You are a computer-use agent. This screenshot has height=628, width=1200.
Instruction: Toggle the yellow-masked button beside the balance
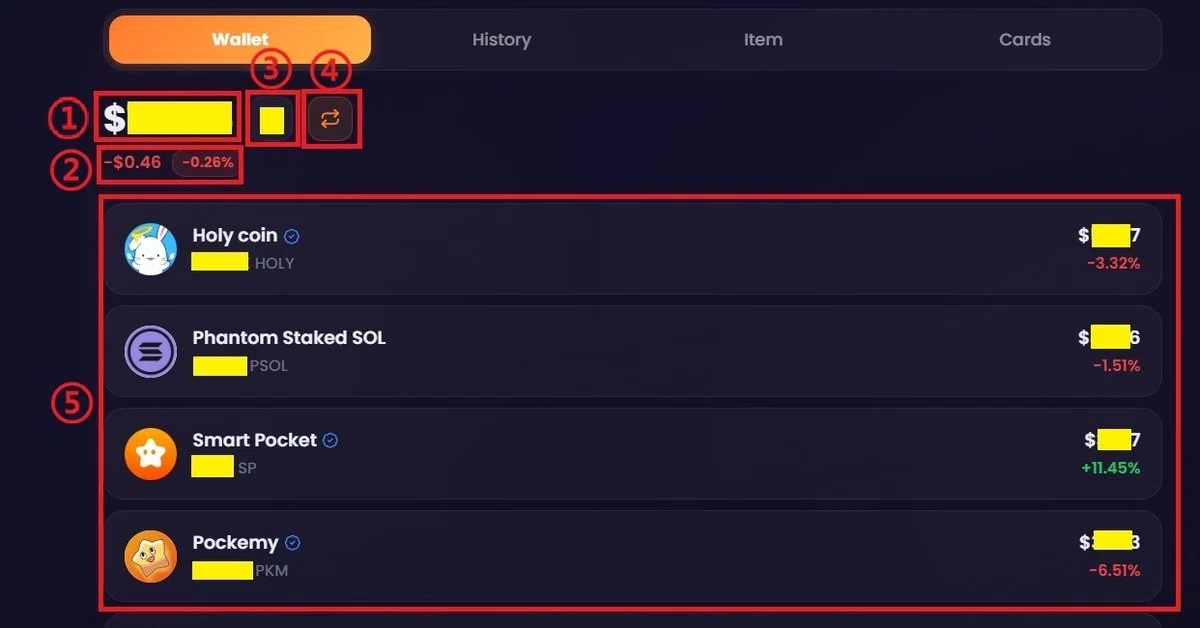[x=272, y=120]
